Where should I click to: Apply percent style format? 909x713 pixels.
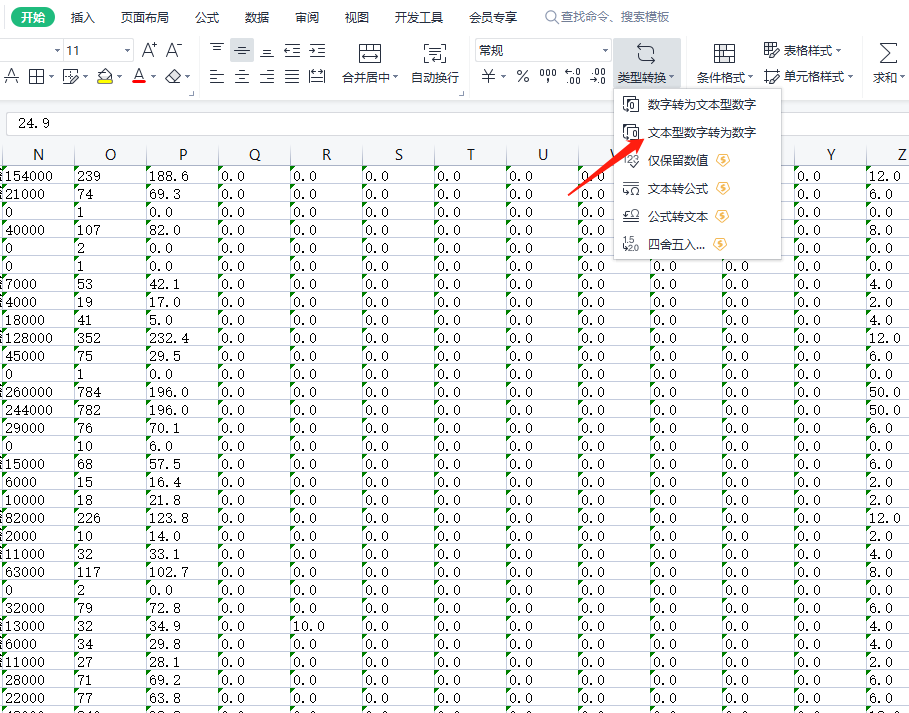[x=523, y=76]
